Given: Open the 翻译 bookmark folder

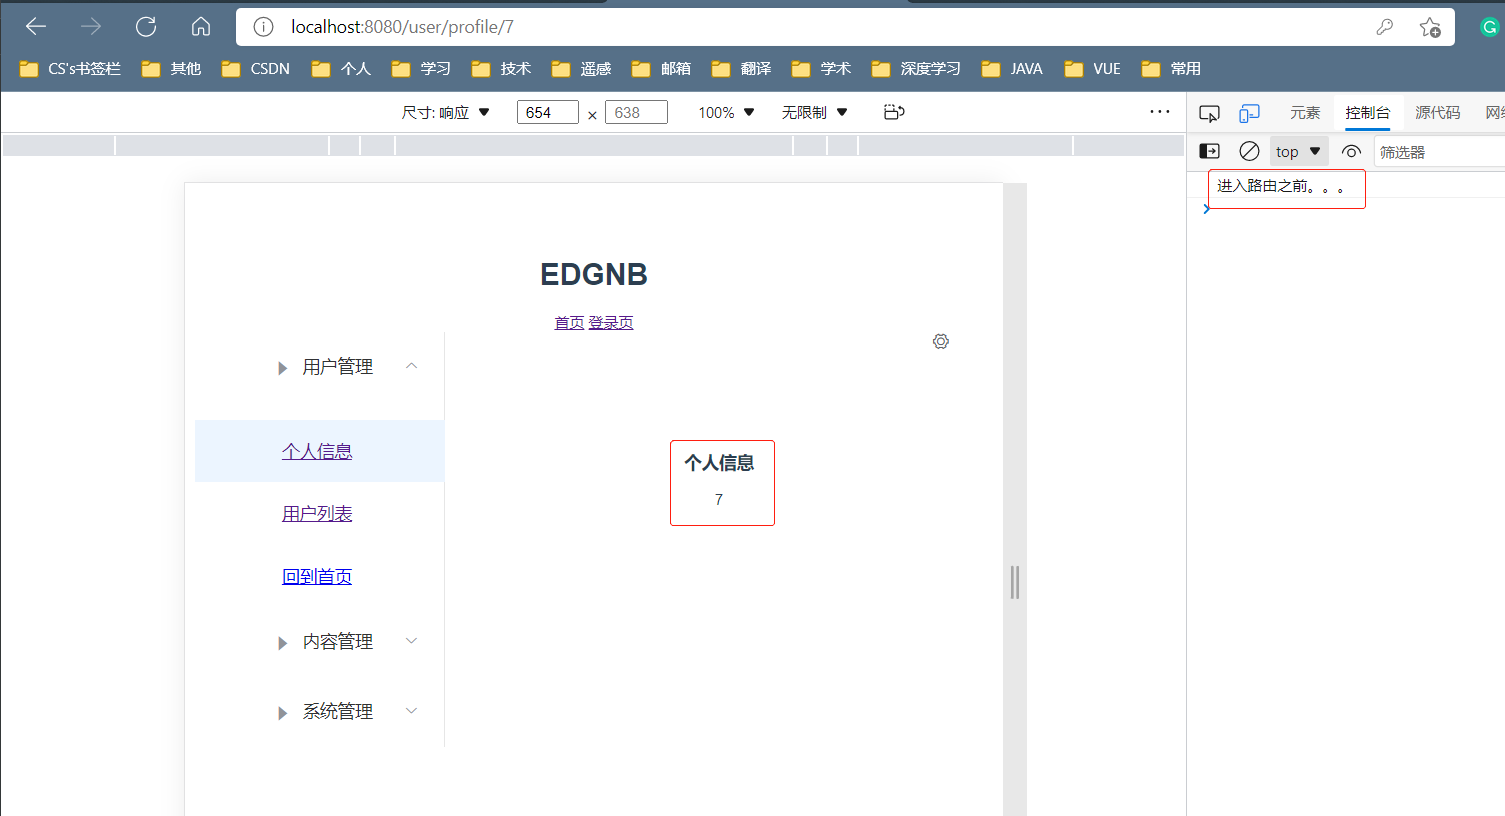Looking at the screenshot, I should point(741,69).
